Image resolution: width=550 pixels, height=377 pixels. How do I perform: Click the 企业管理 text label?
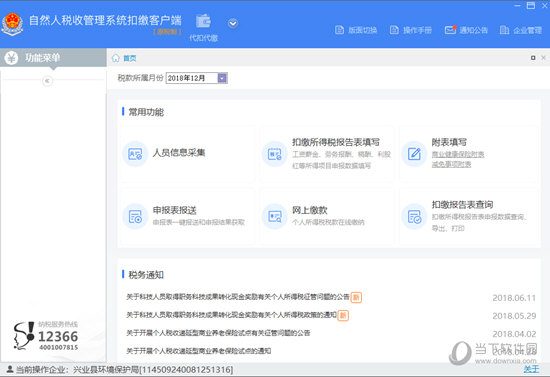pyautogui.click(x=528, y=30)
